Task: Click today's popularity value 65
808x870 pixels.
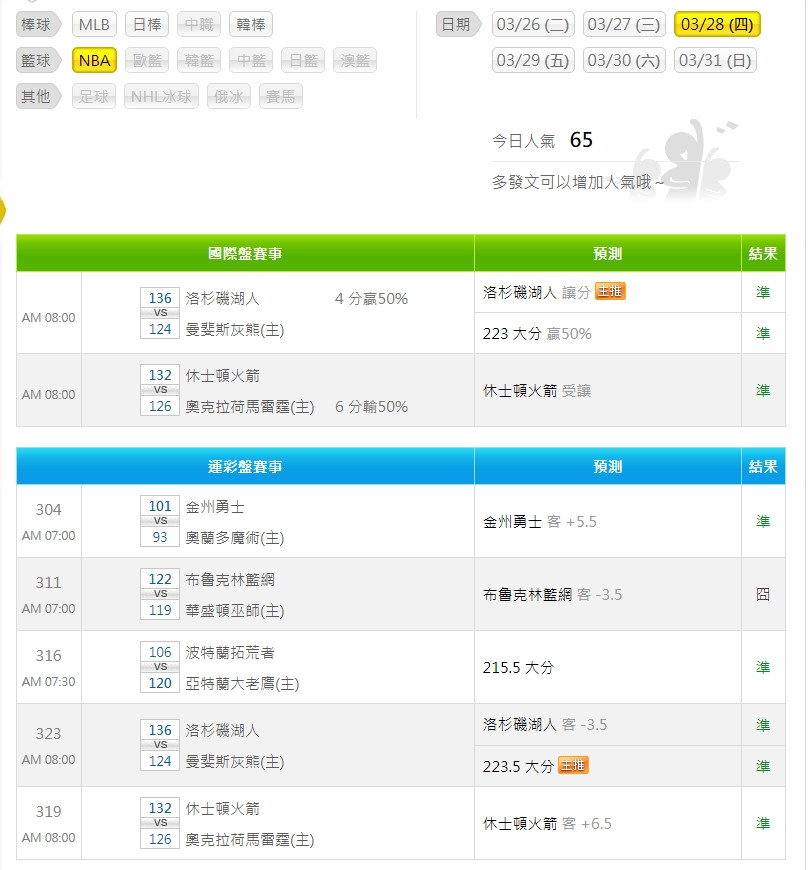Action: (x=581, y=140)
